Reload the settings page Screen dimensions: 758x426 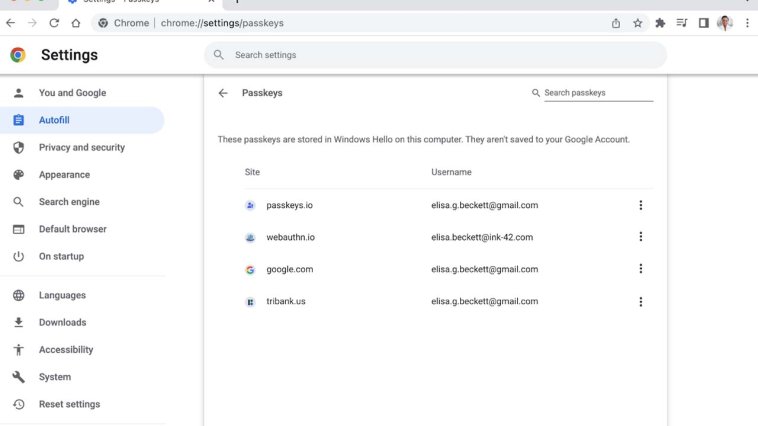click(x=54, y=23)
